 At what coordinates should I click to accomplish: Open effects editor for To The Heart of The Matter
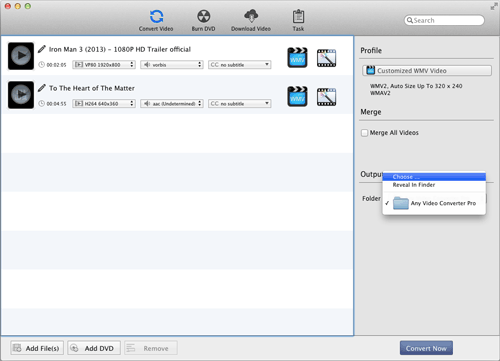(326, 97)
